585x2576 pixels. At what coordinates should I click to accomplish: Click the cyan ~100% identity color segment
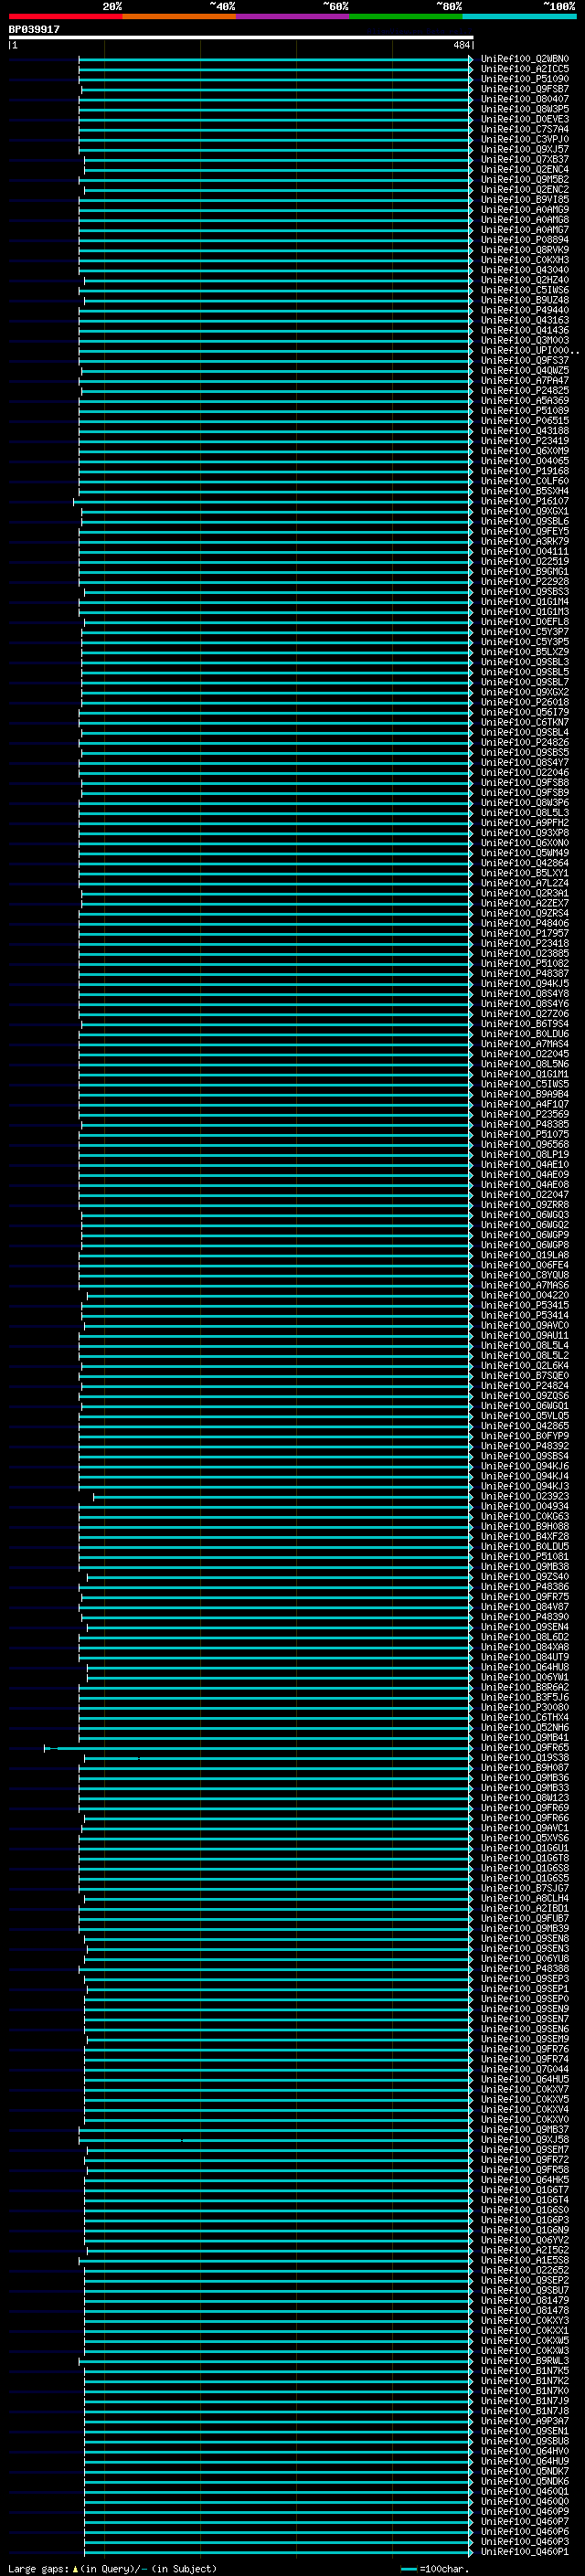519,16
